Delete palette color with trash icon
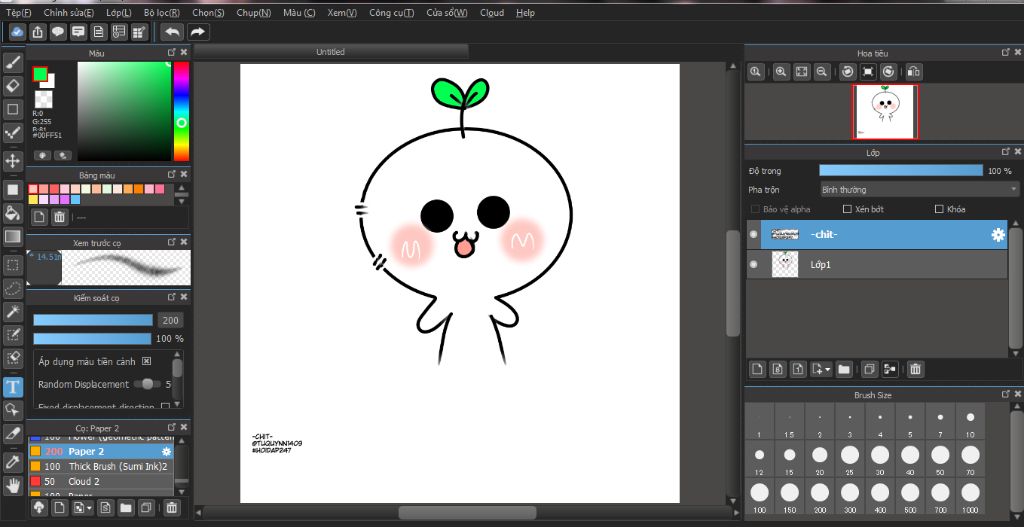1024x527 pixels. pos(59,217)
